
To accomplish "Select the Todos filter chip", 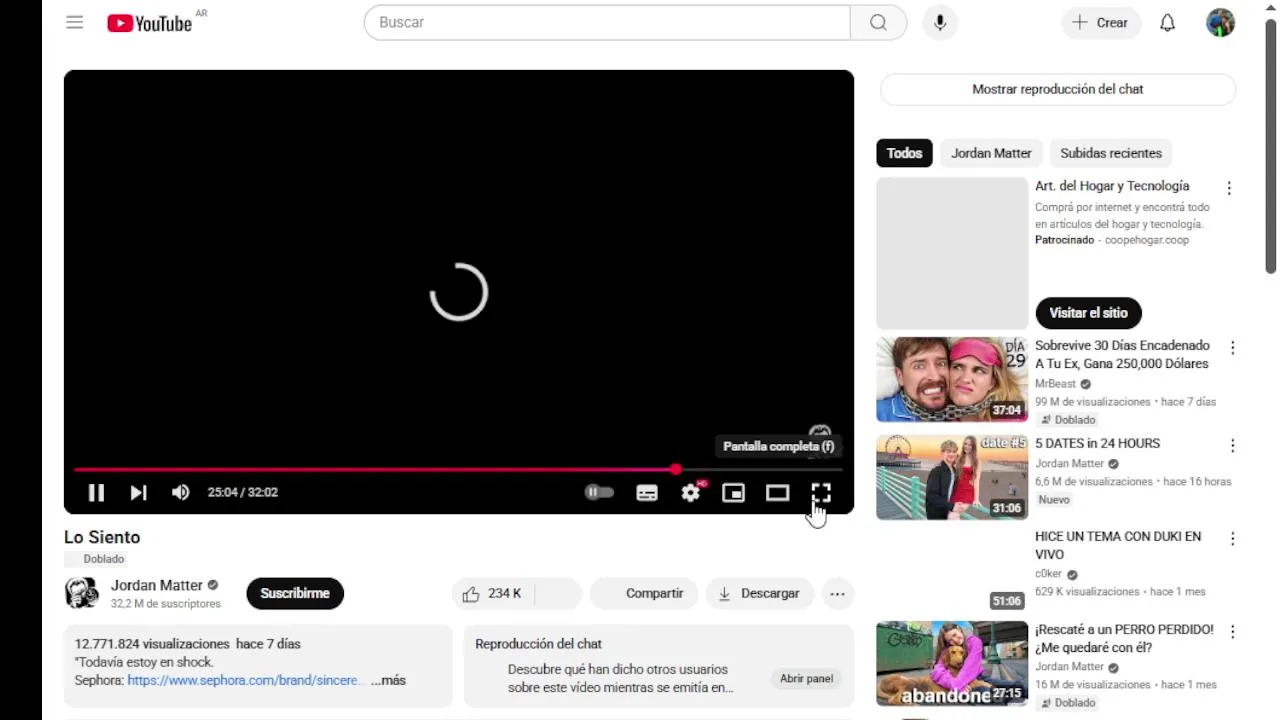I will point(904,153).
